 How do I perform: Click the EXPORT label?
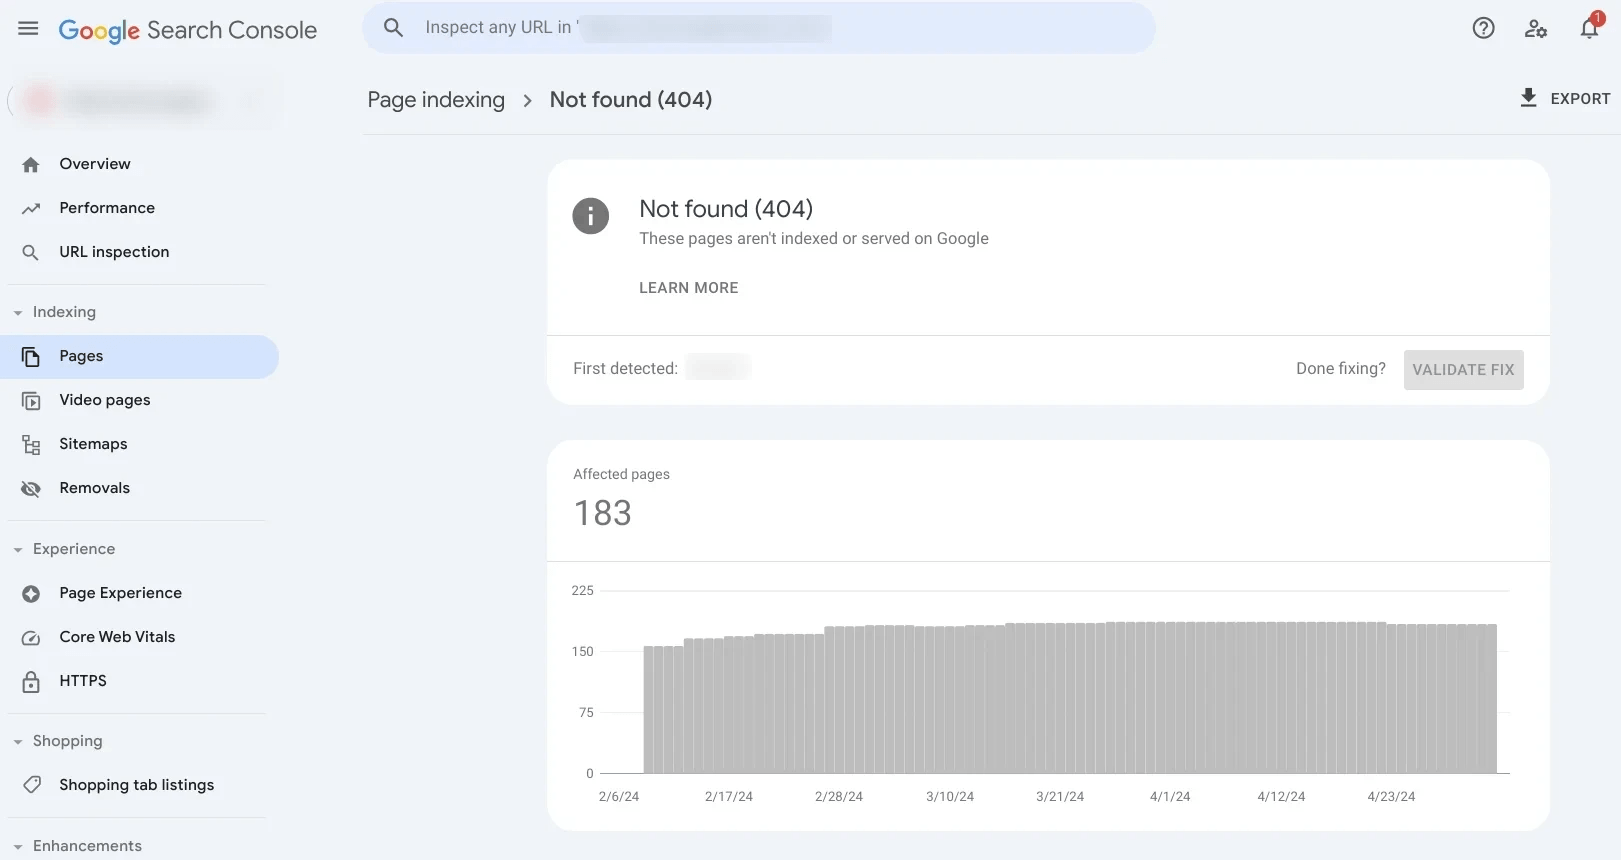1580,98
